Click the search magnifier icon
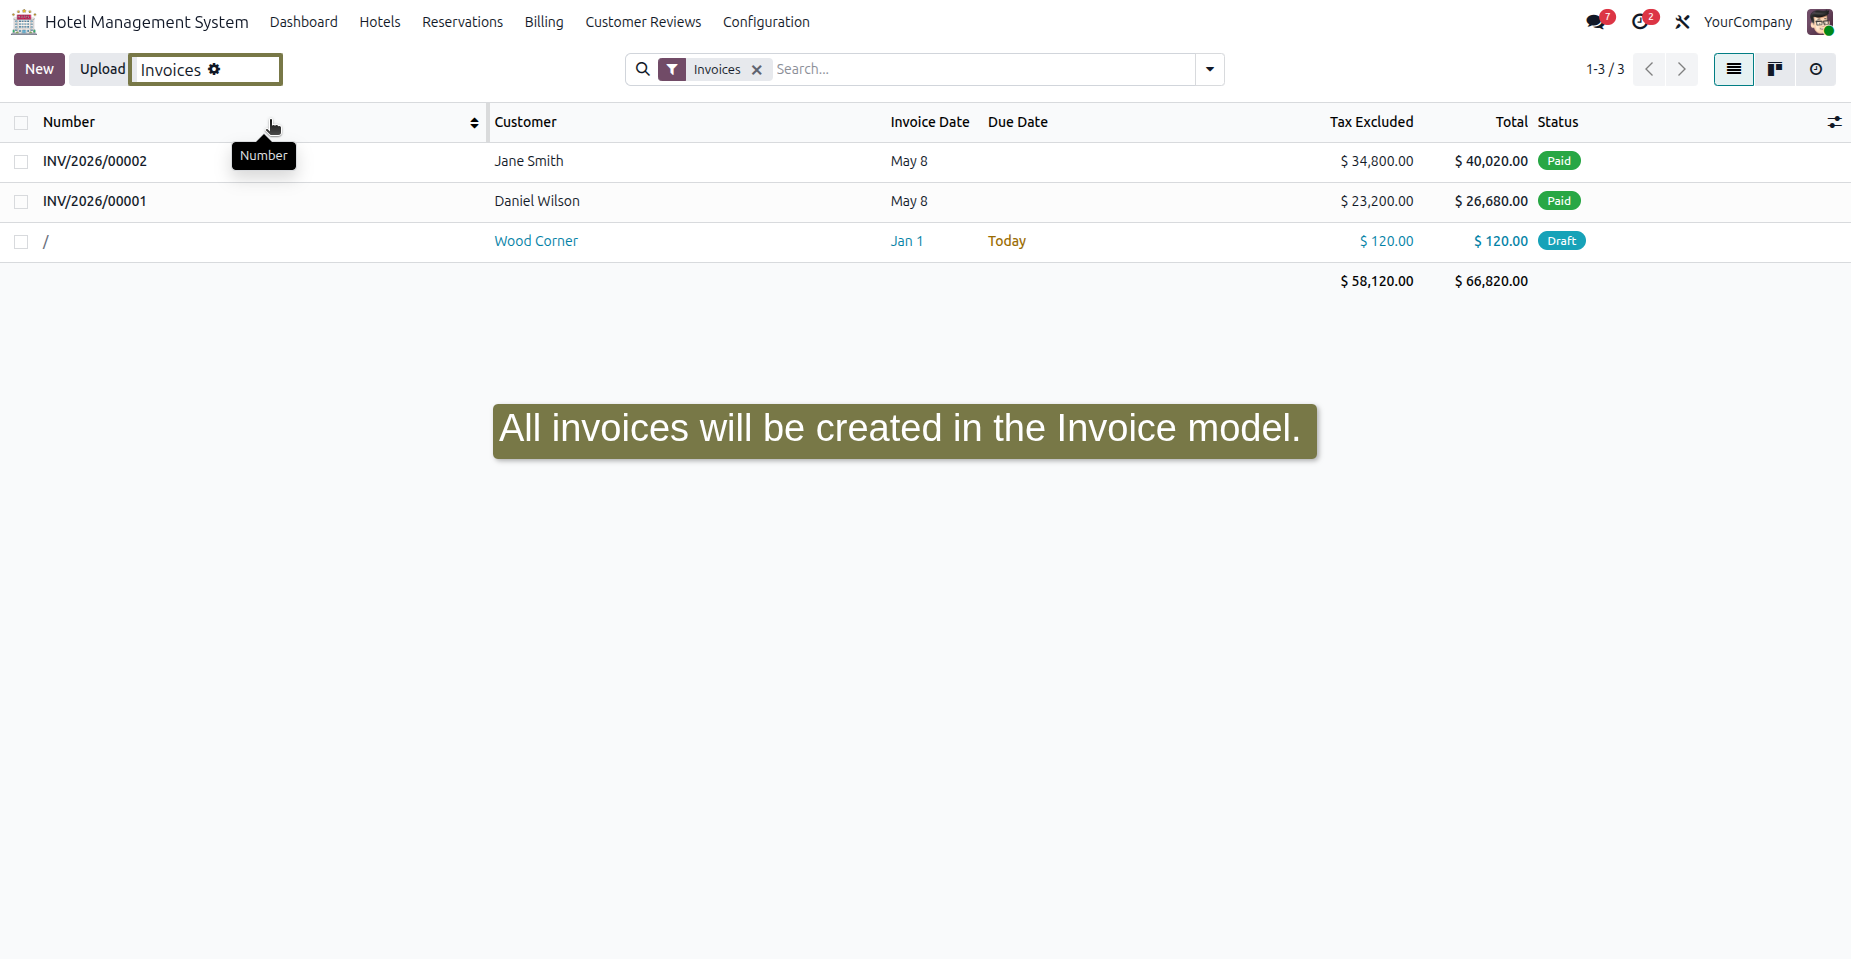 tap(643, 69)
